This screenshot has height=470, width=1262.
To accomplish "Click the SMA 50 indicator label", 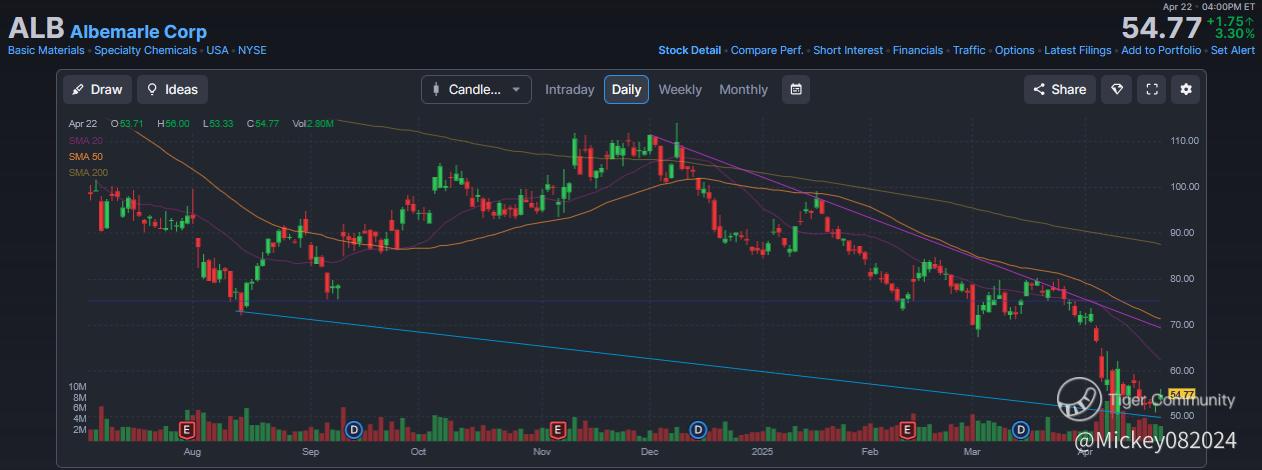I will pyautogui.click(x=85, y=156).
